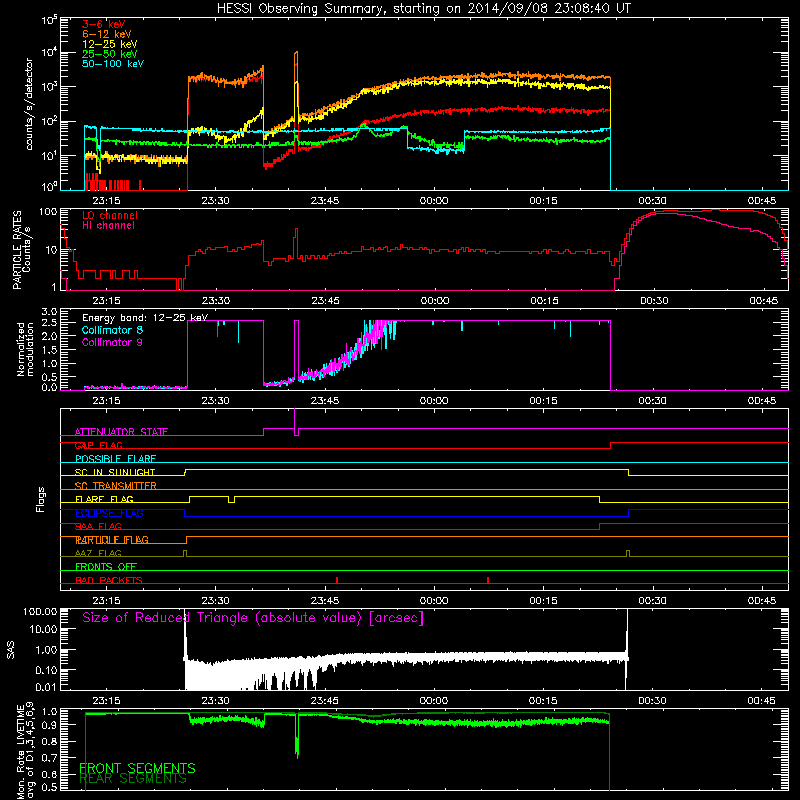Viewport: 800px width, 800px height.
Task: Click the SAS axis title
Action: click(10, 650)
